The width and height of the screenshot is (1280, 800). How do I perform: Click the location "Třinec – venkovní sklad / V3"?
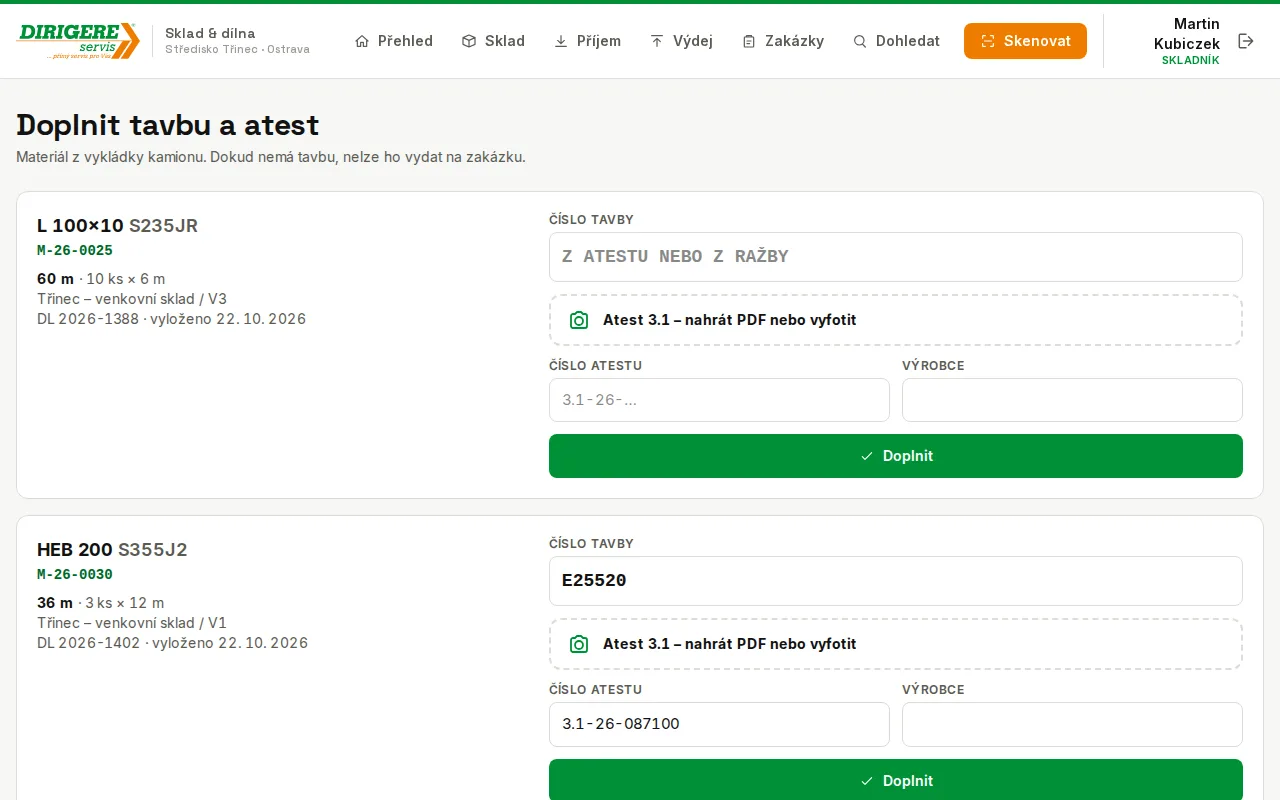pos(132,299)
